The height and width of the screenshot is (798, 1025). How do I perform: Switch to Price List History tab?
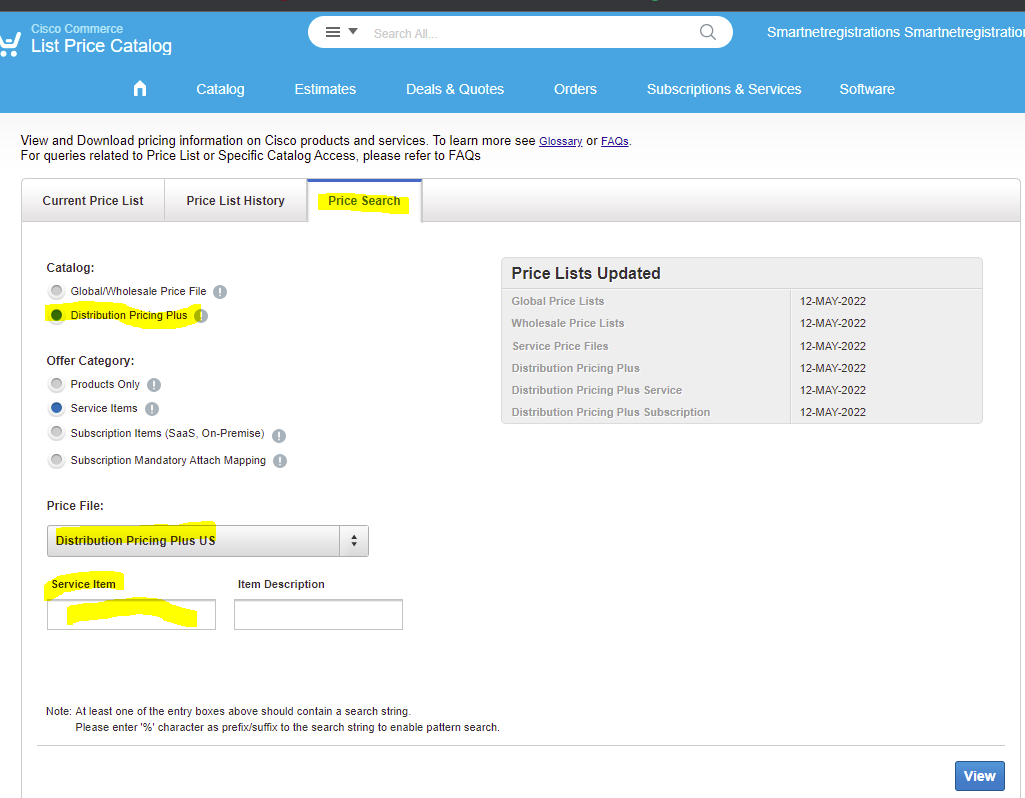(x=235, y=201)
